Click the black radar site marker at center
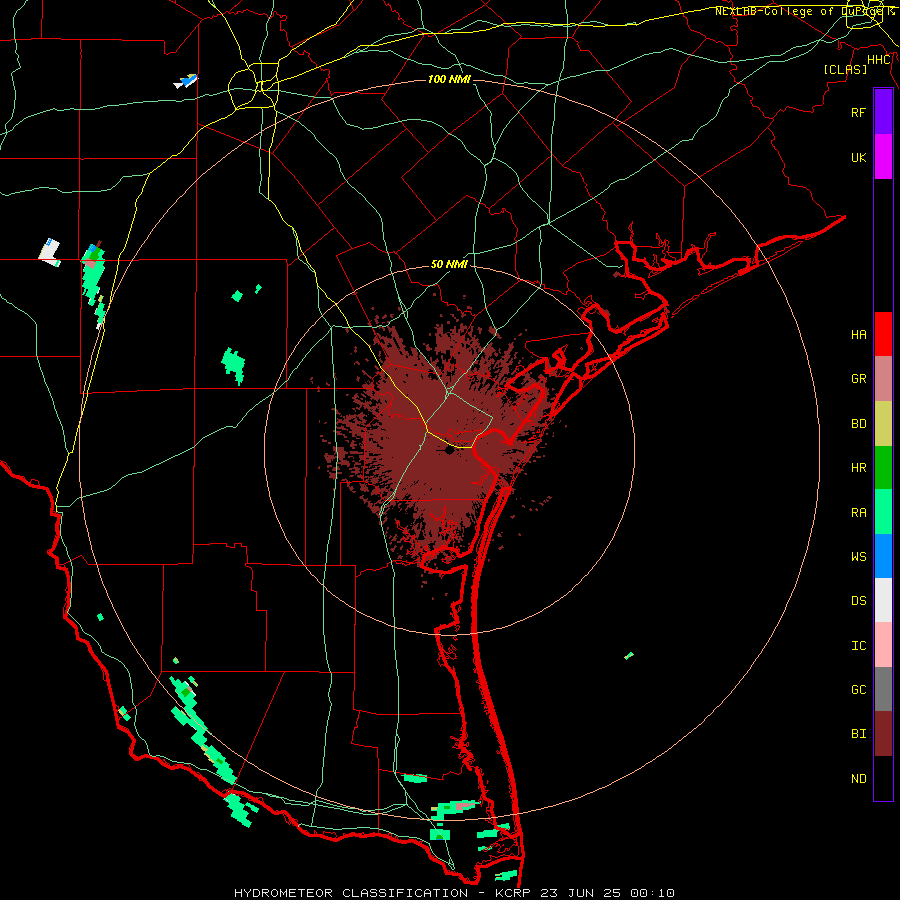The height and width of the screenshot is (900, 900). (449, 451)
